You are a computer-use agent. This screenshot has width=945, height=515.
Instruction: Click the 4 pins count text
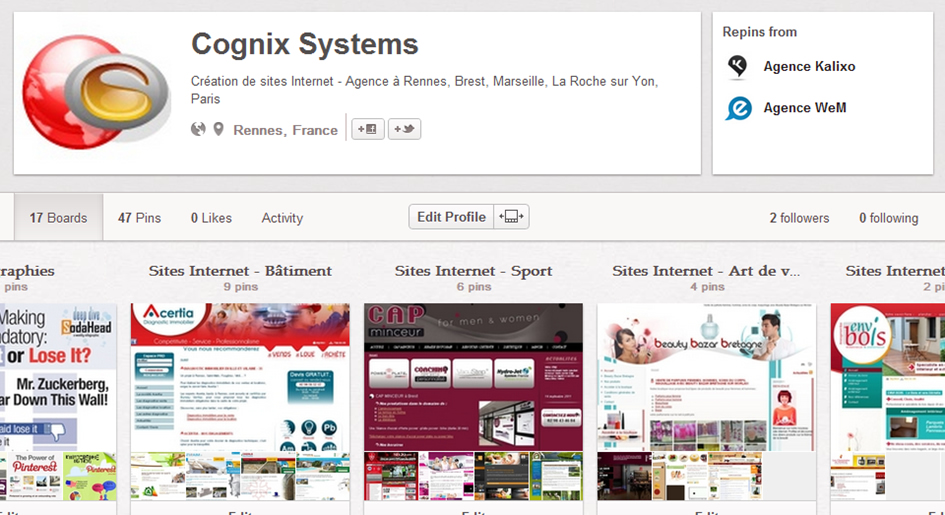point(707,287)
